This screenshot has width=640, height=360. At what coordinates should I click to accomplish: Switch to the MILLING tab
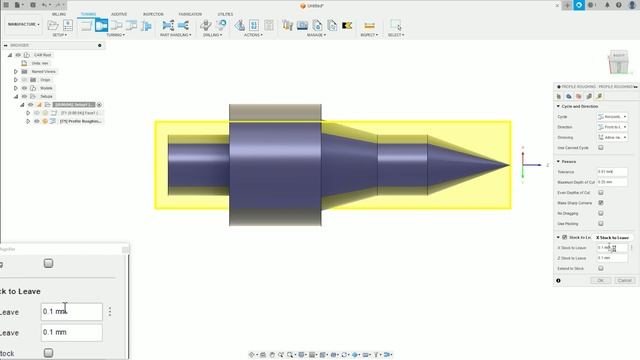click(x=59, y=14)
